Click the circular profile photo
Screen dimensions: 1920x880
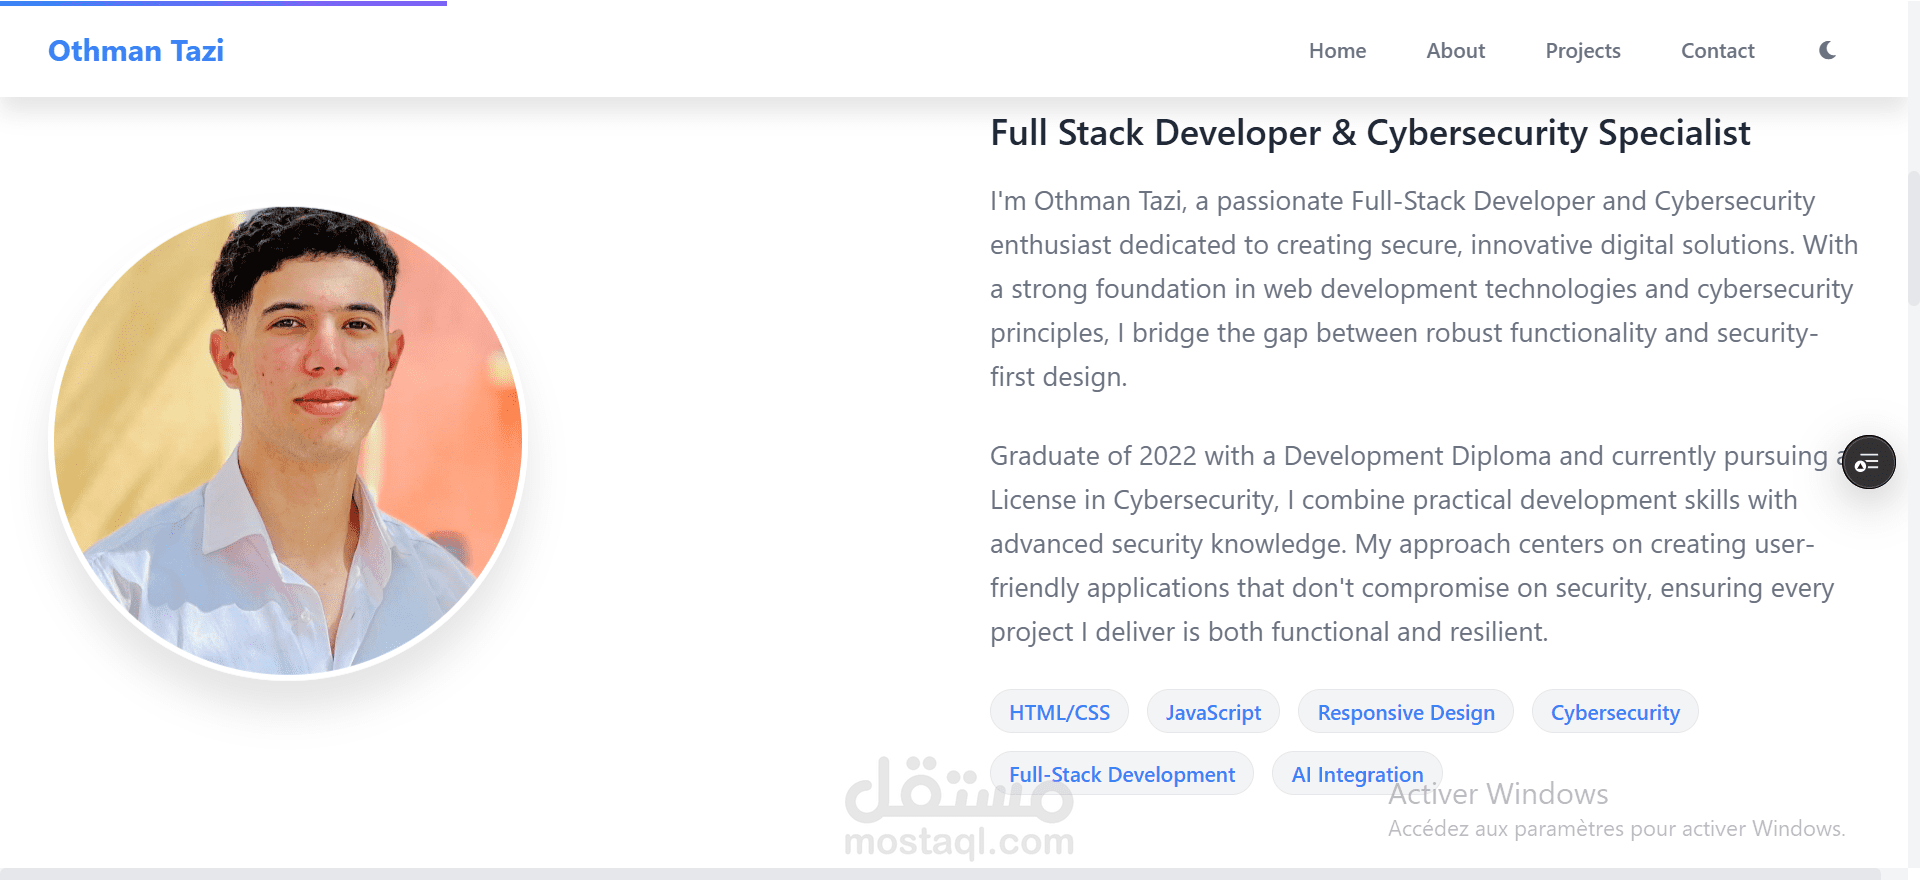point(288,441)
